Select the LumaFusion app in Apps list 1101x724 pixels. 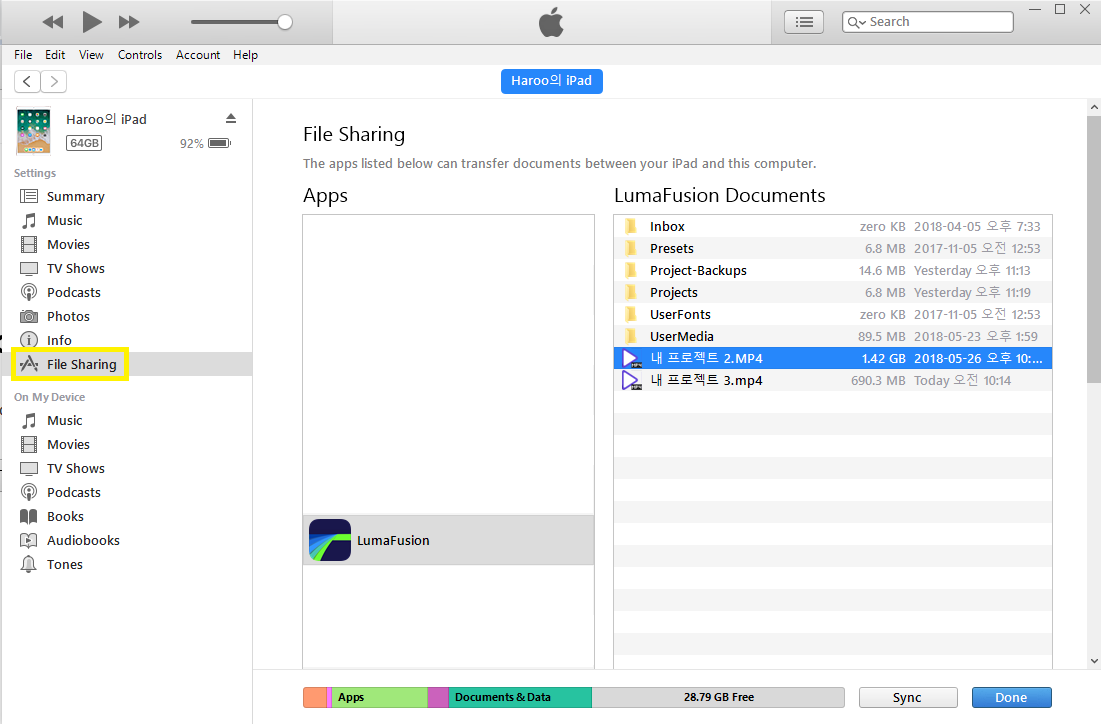(449, 540)
